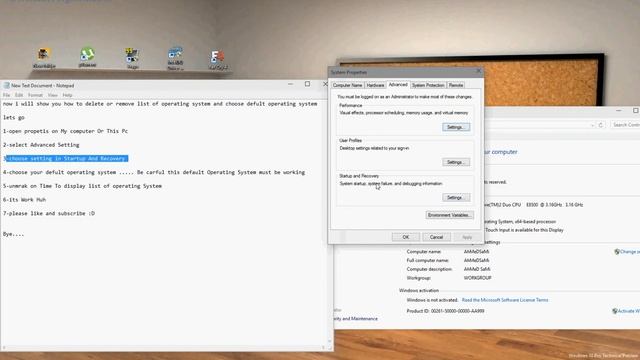Click the Activate Windows link
Screen dimensions: 640x360
point(629,311)
